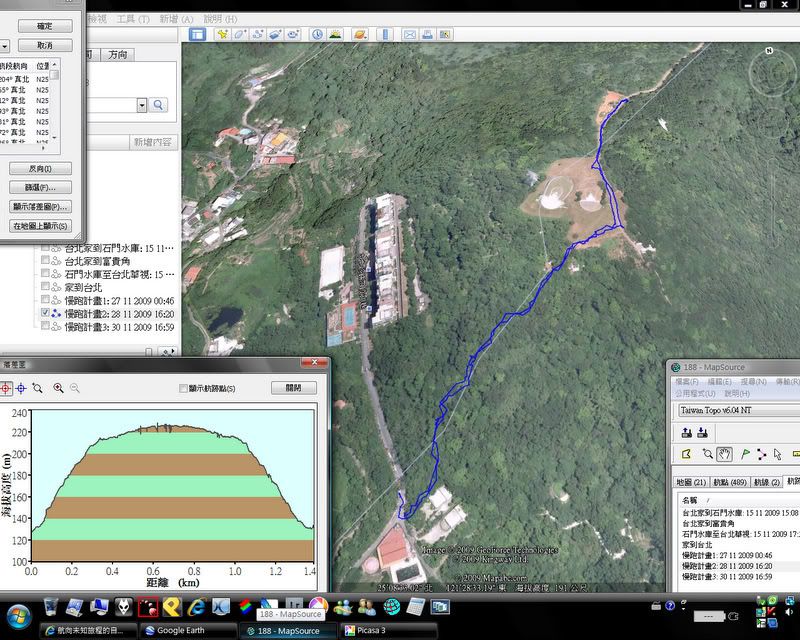
Task: Click Google Earth in the Windows taskbar
Action: point(180,631)
